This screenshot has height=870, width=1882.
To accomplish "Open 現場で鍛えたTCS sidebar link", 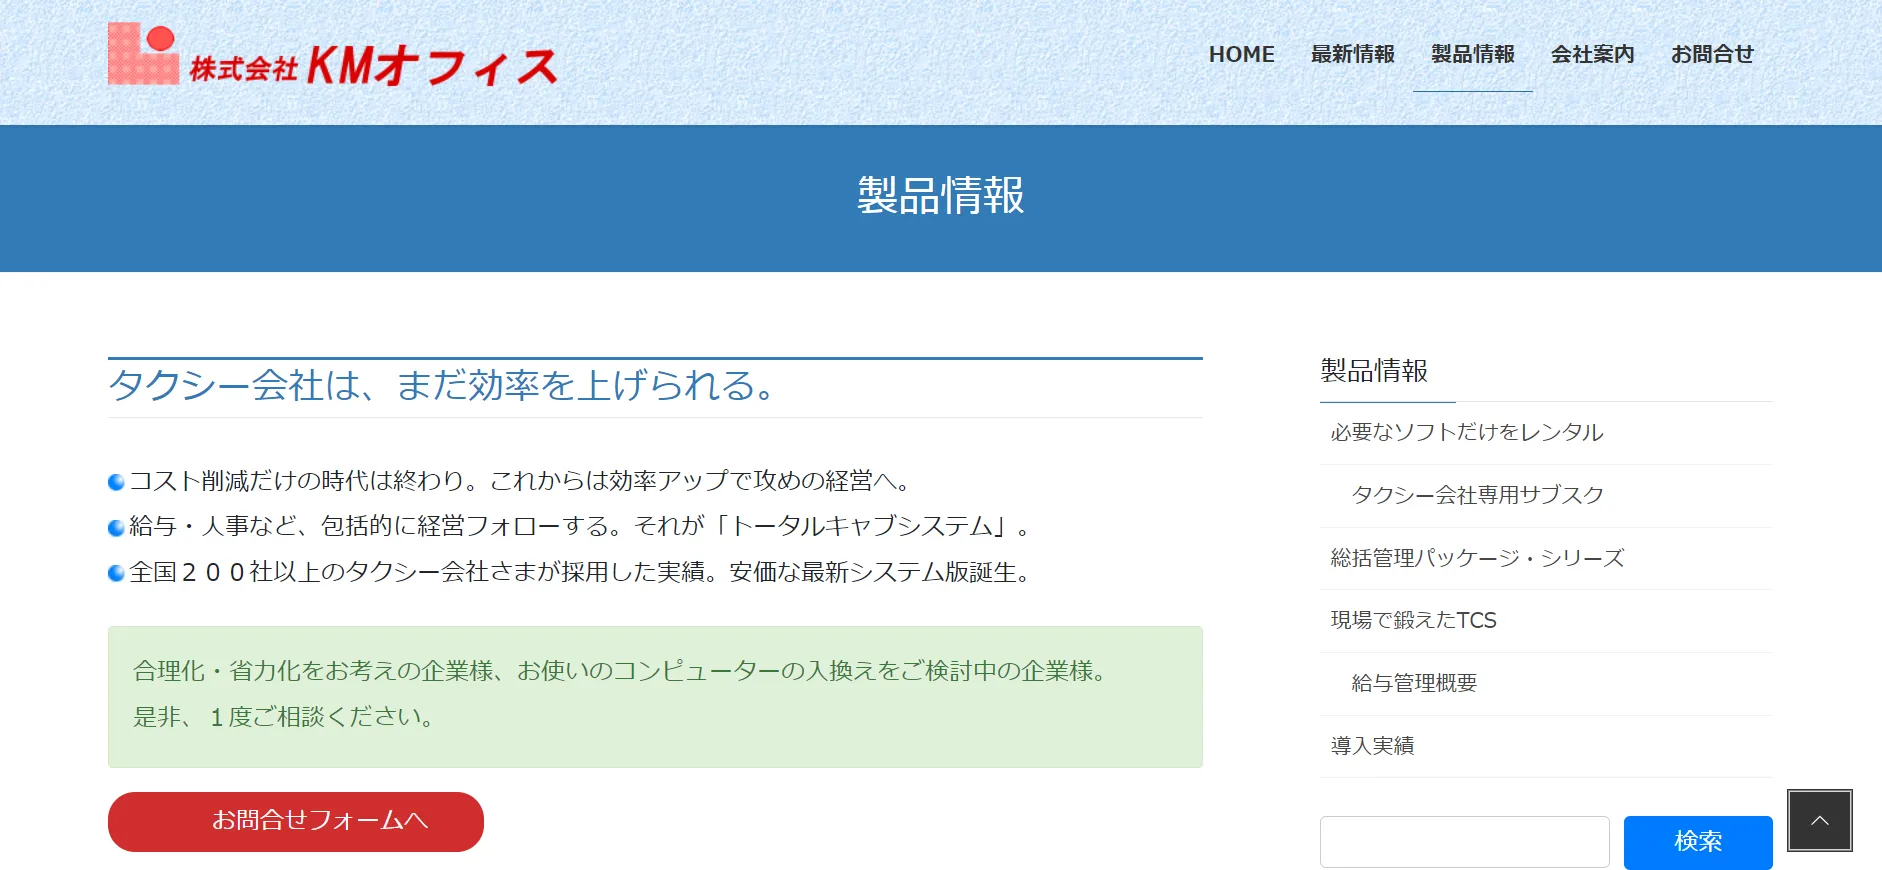I will [1413, 620].
